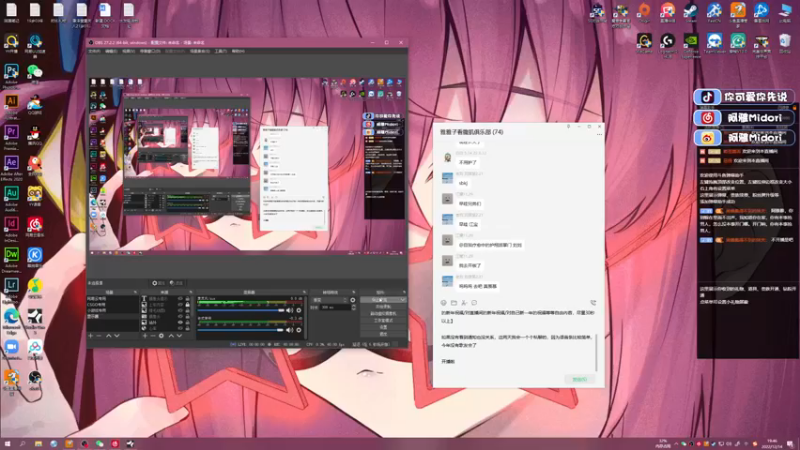This screenshot has width=800, height=450.
Task: Toggle visibility of fourth source row
Action: click(x=180, y=316)
